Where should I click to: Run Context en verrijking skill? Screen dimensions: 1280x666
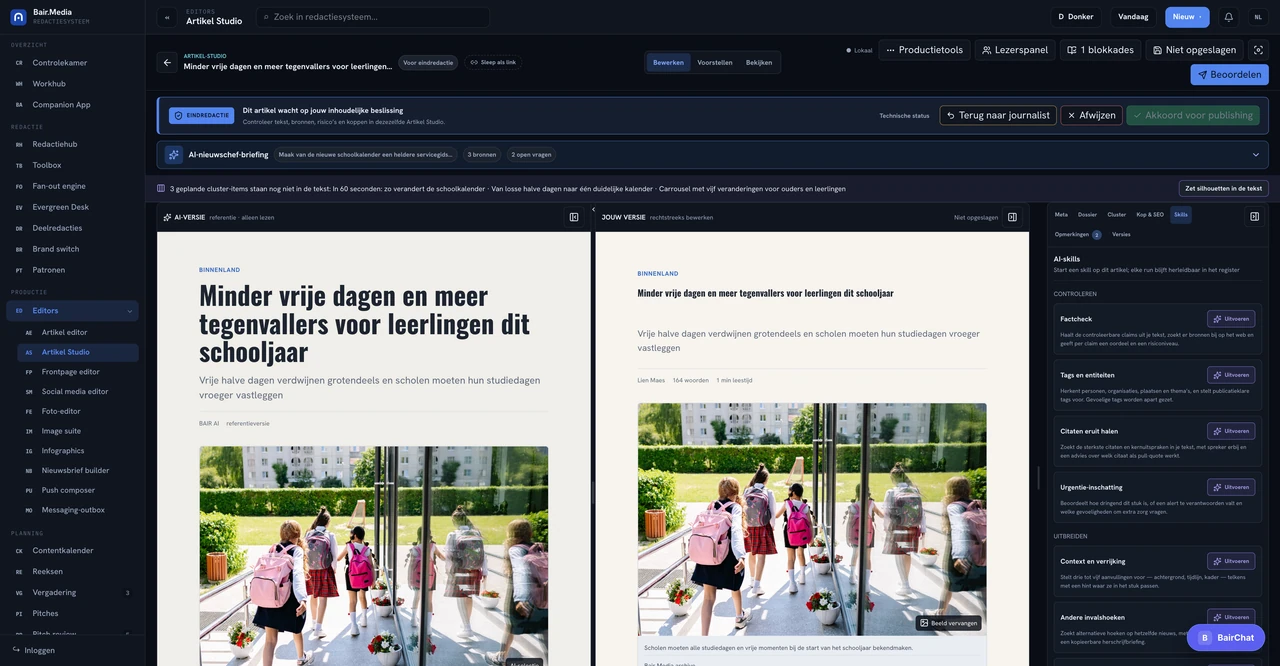tap(1231, 561)
